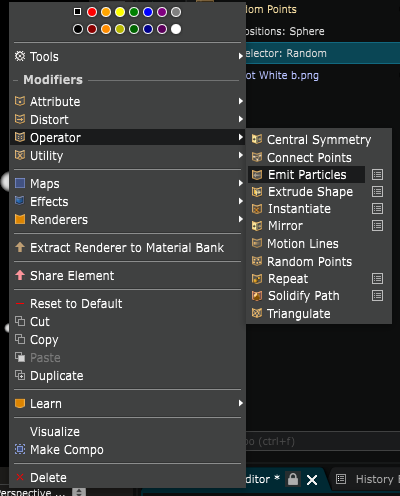Expand the Attribute submenu arrow
The image size is (400, 496).
[241, 101]
